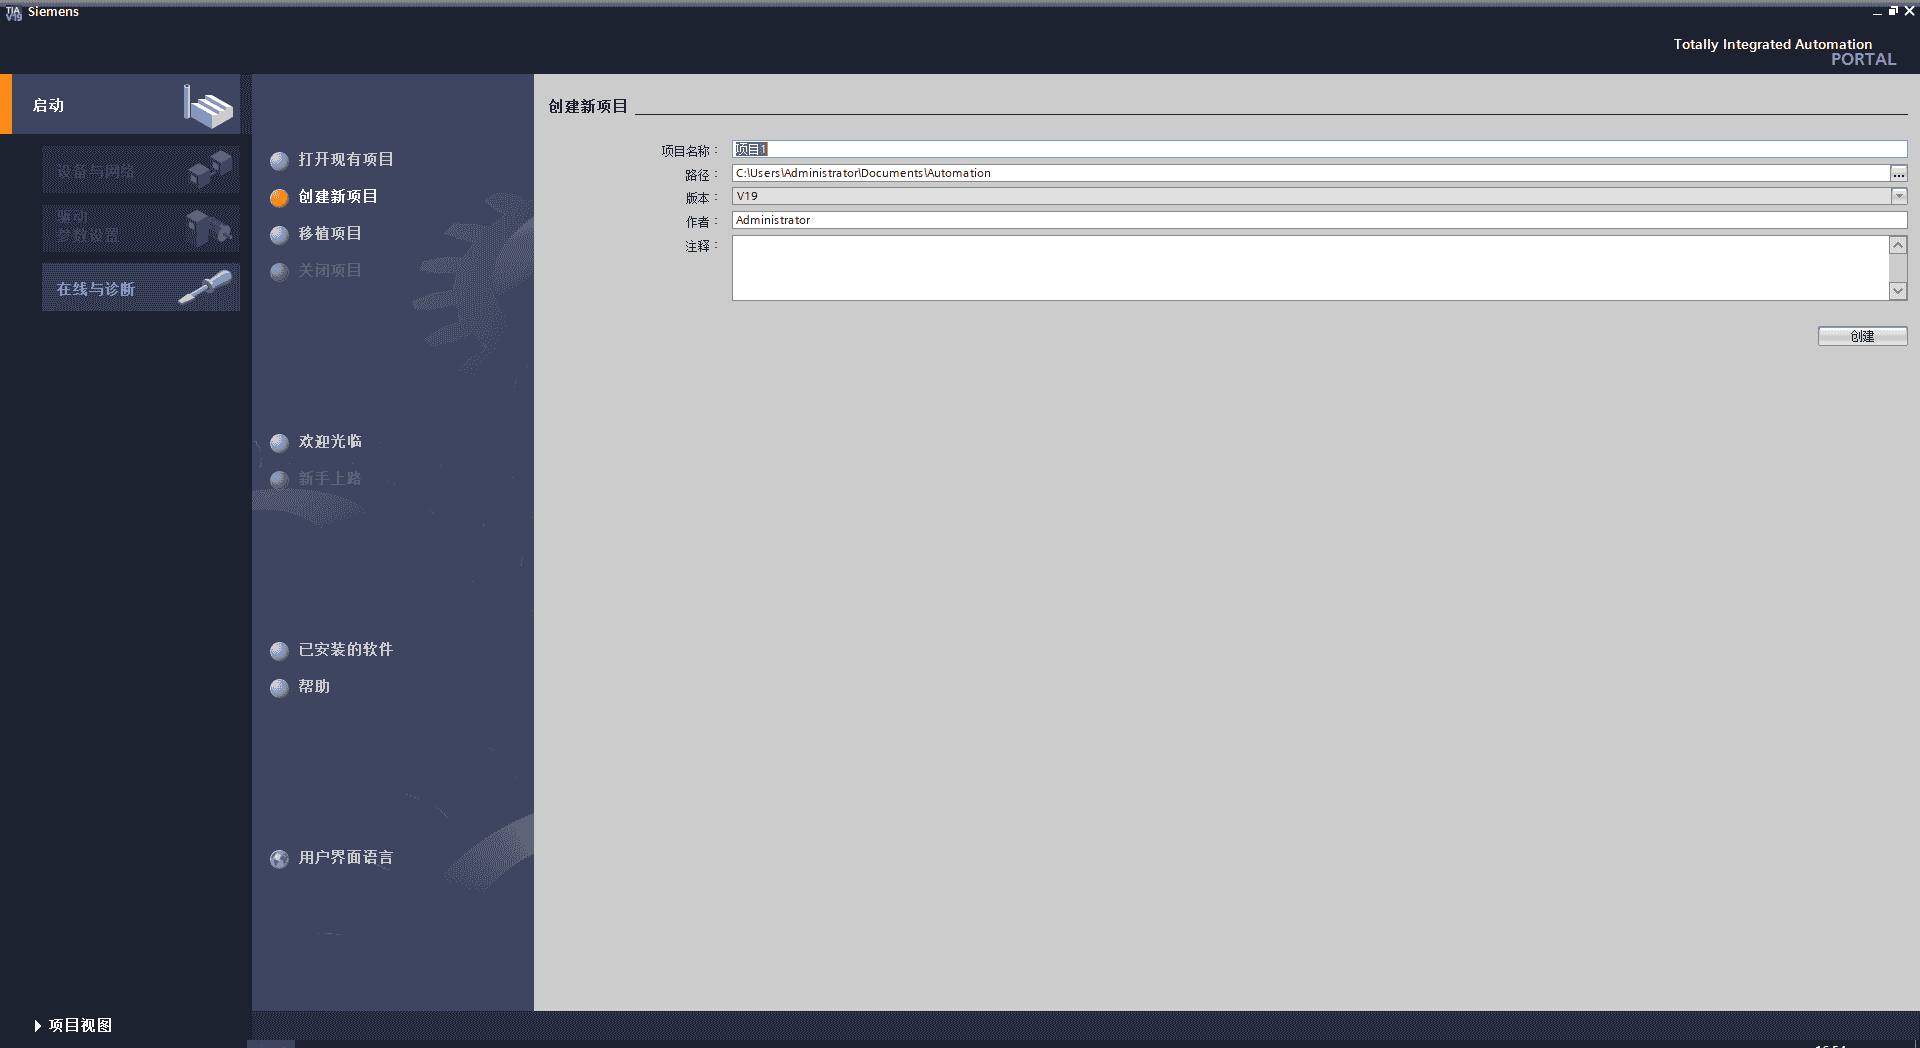
Task: Click the arrow icon beside 项目视图
Action: (38, 1025)
